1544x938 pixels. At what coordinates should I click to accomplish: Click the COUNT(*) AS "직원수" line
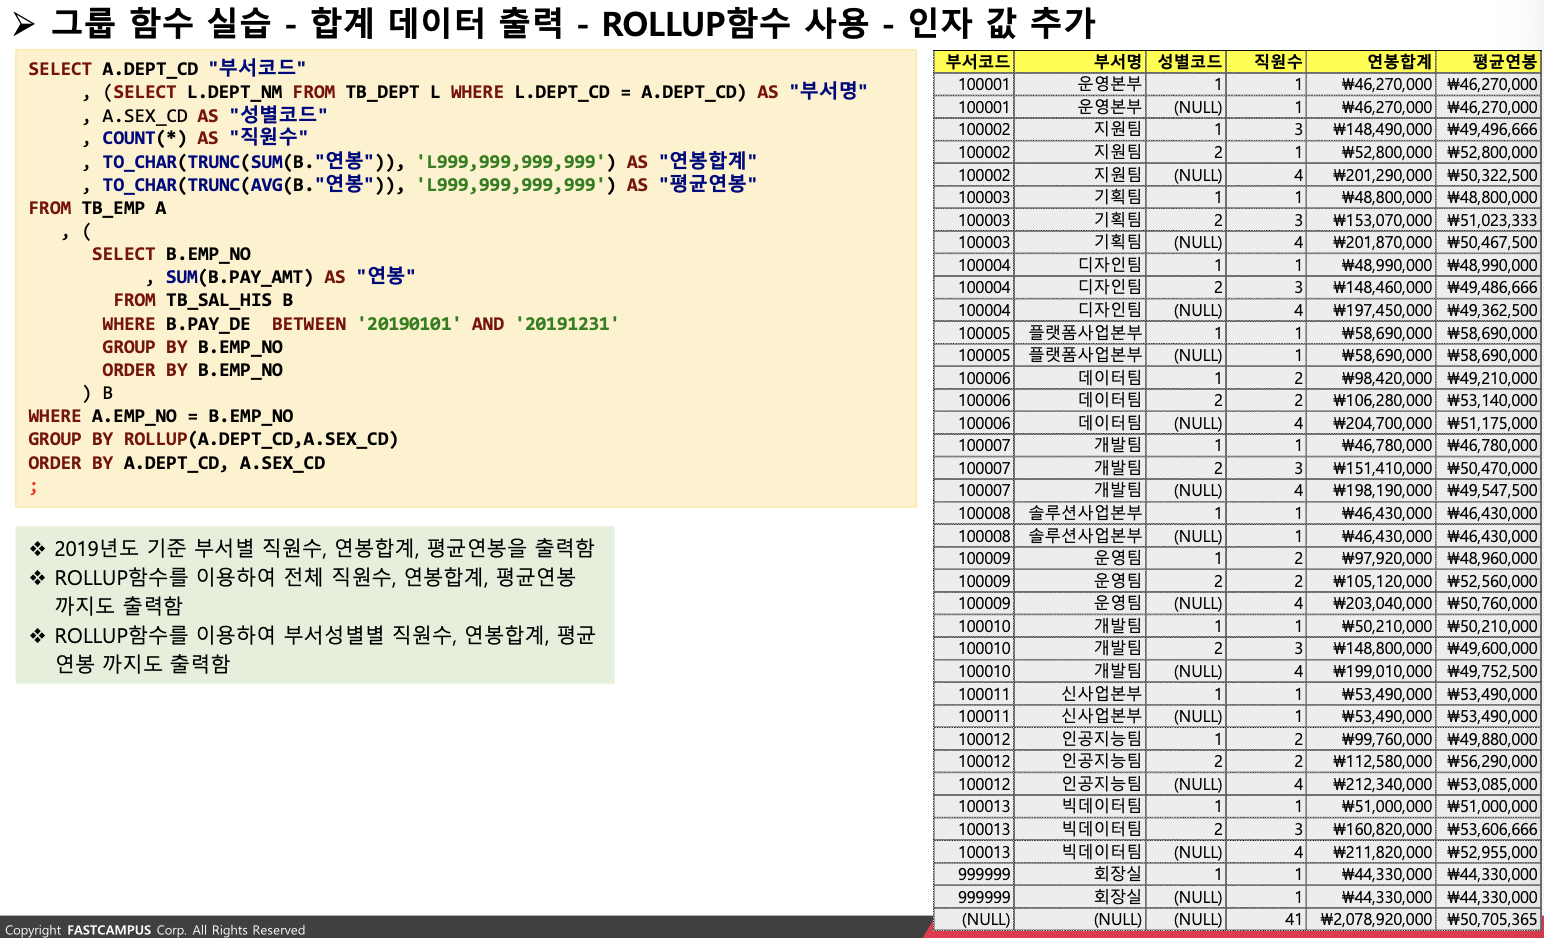(x=195, y=138)
